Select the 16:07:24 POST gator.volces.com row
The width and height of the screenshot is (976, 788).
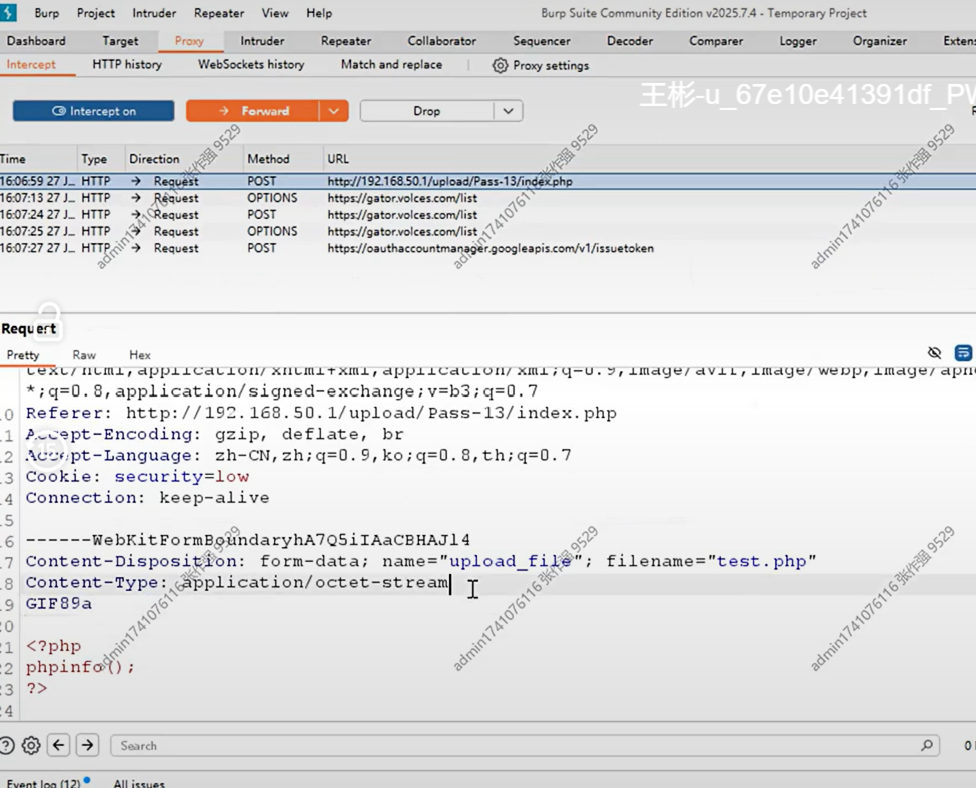(x=488, y=215)
